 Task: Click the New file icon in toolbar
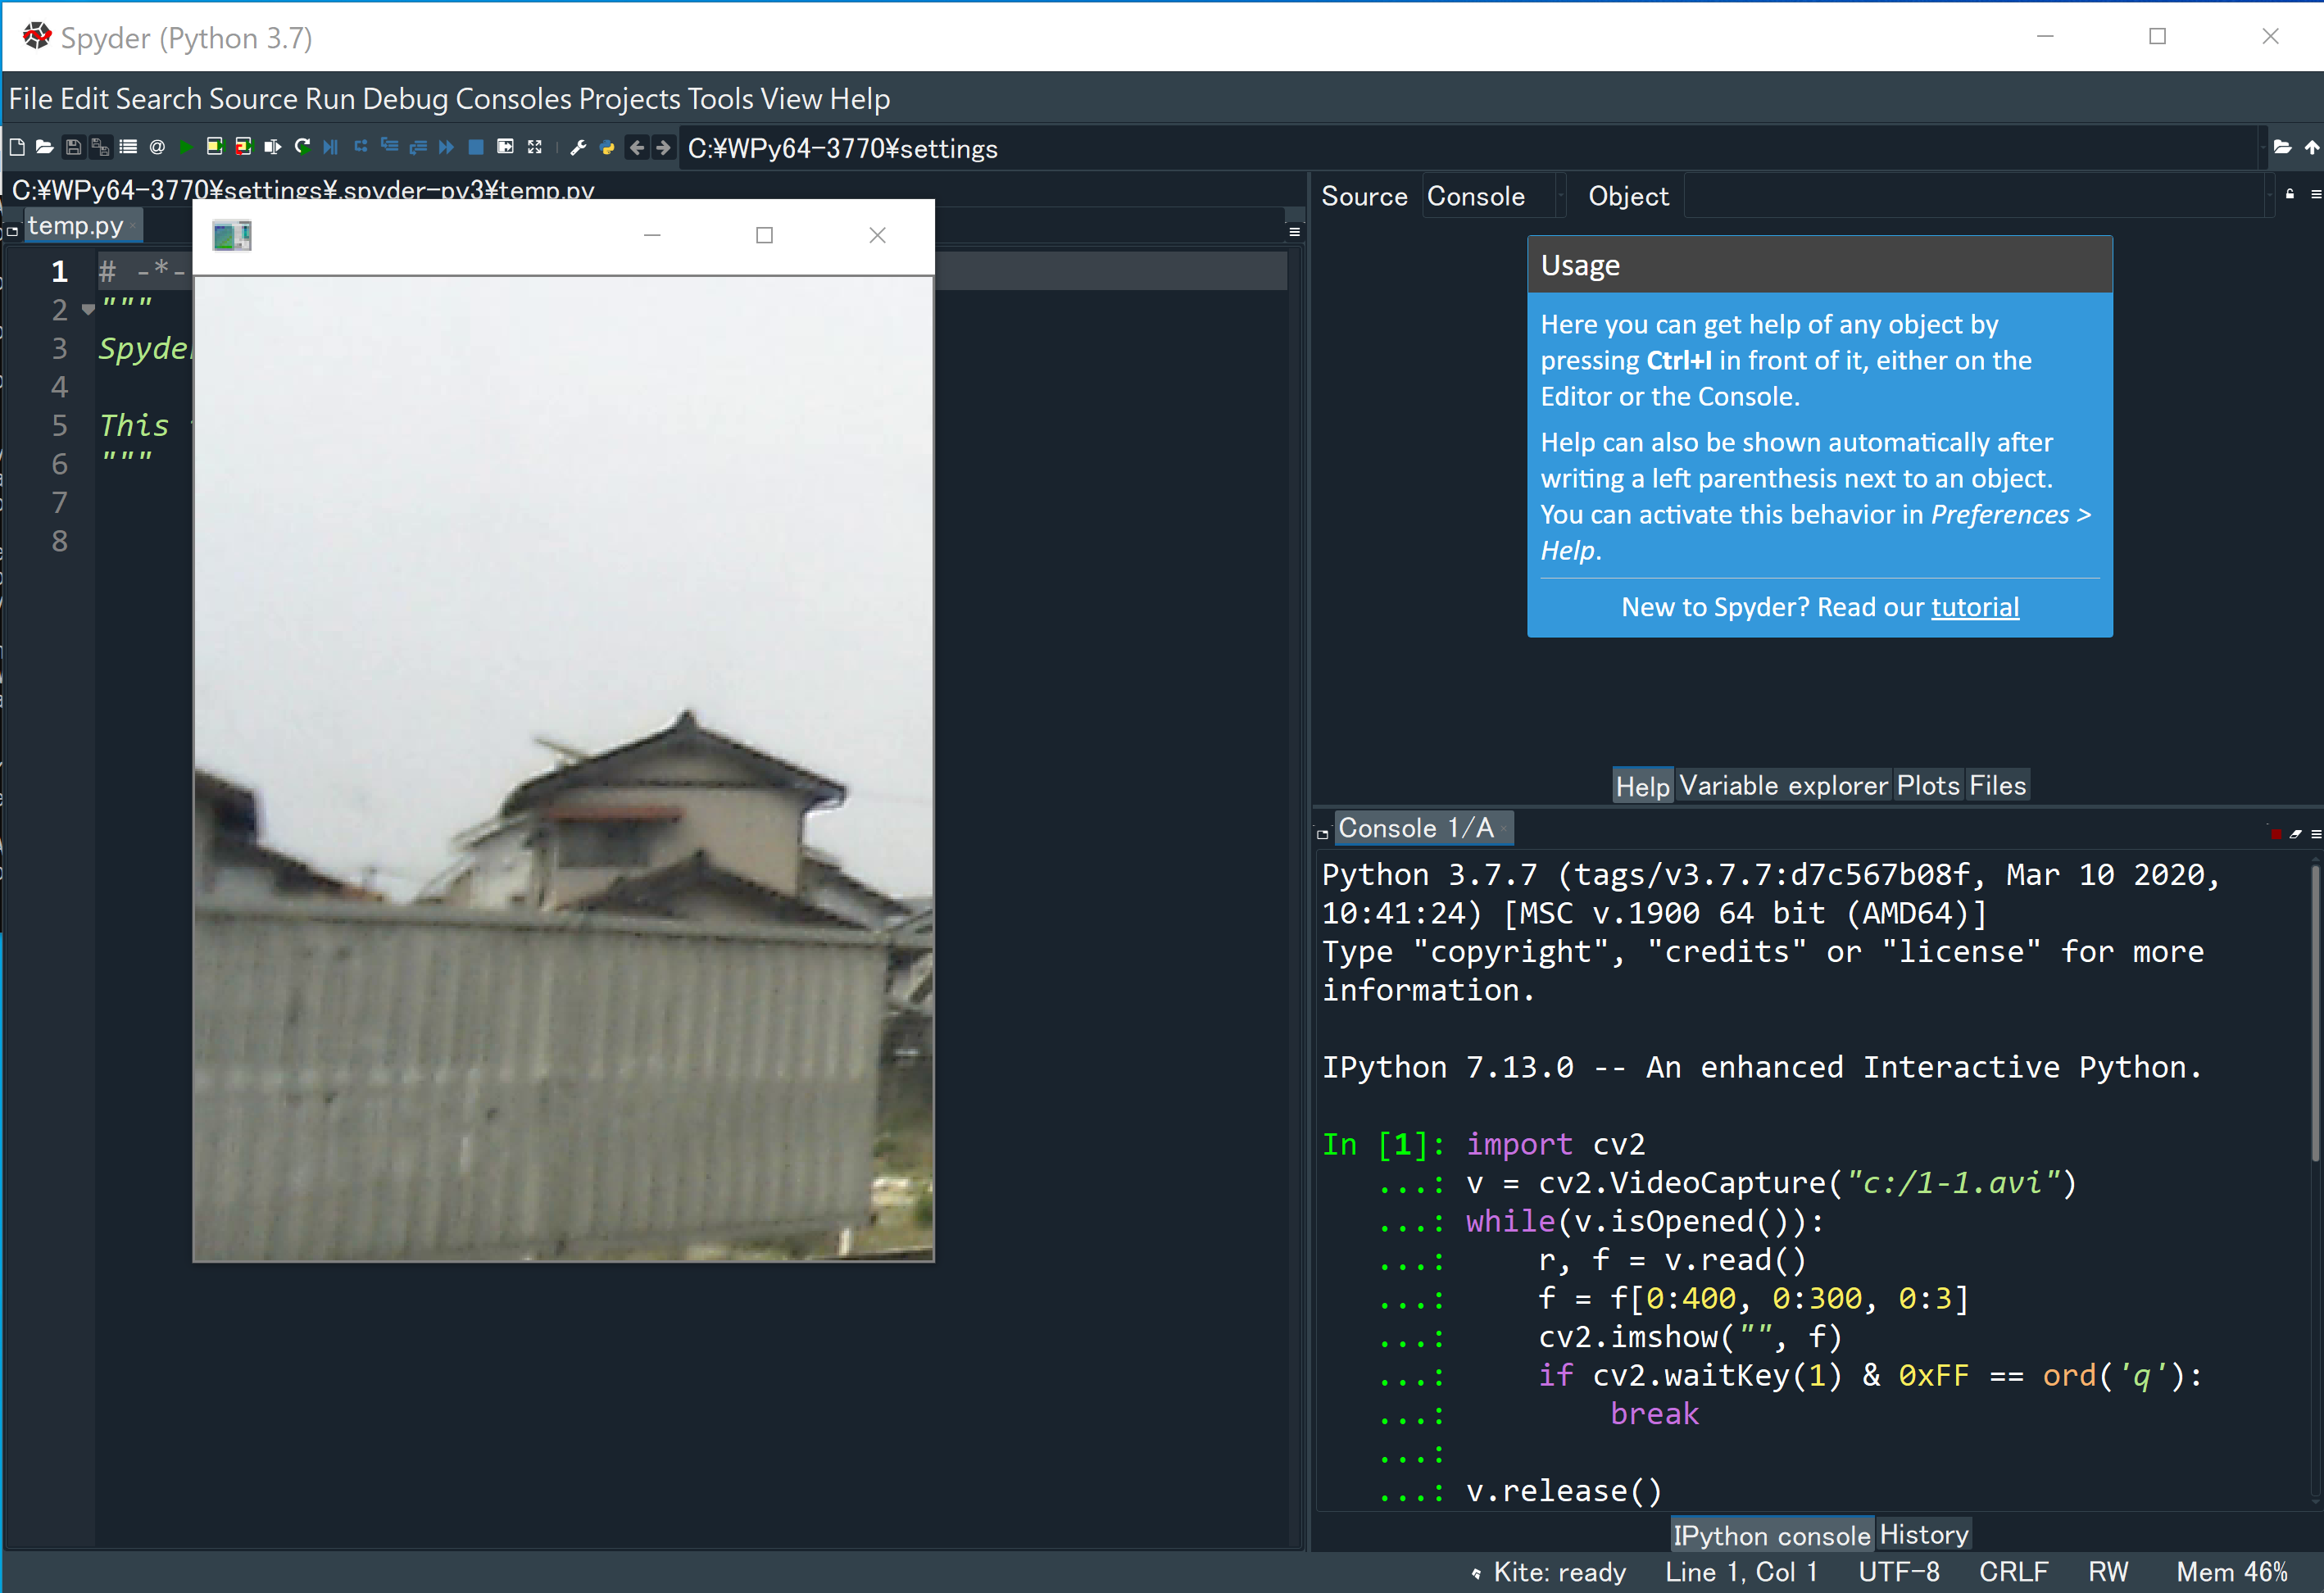pos(17,148)
